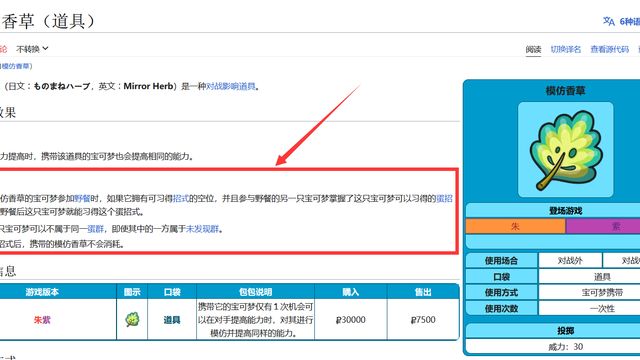Open the 查看源代码 tab

(609, 49)
